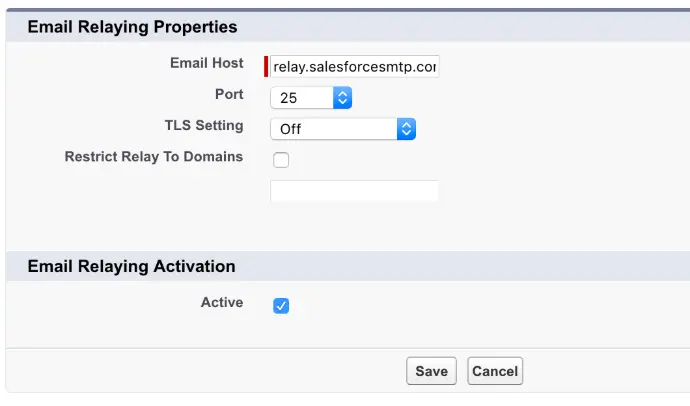Click the empty domains text box

354,191
